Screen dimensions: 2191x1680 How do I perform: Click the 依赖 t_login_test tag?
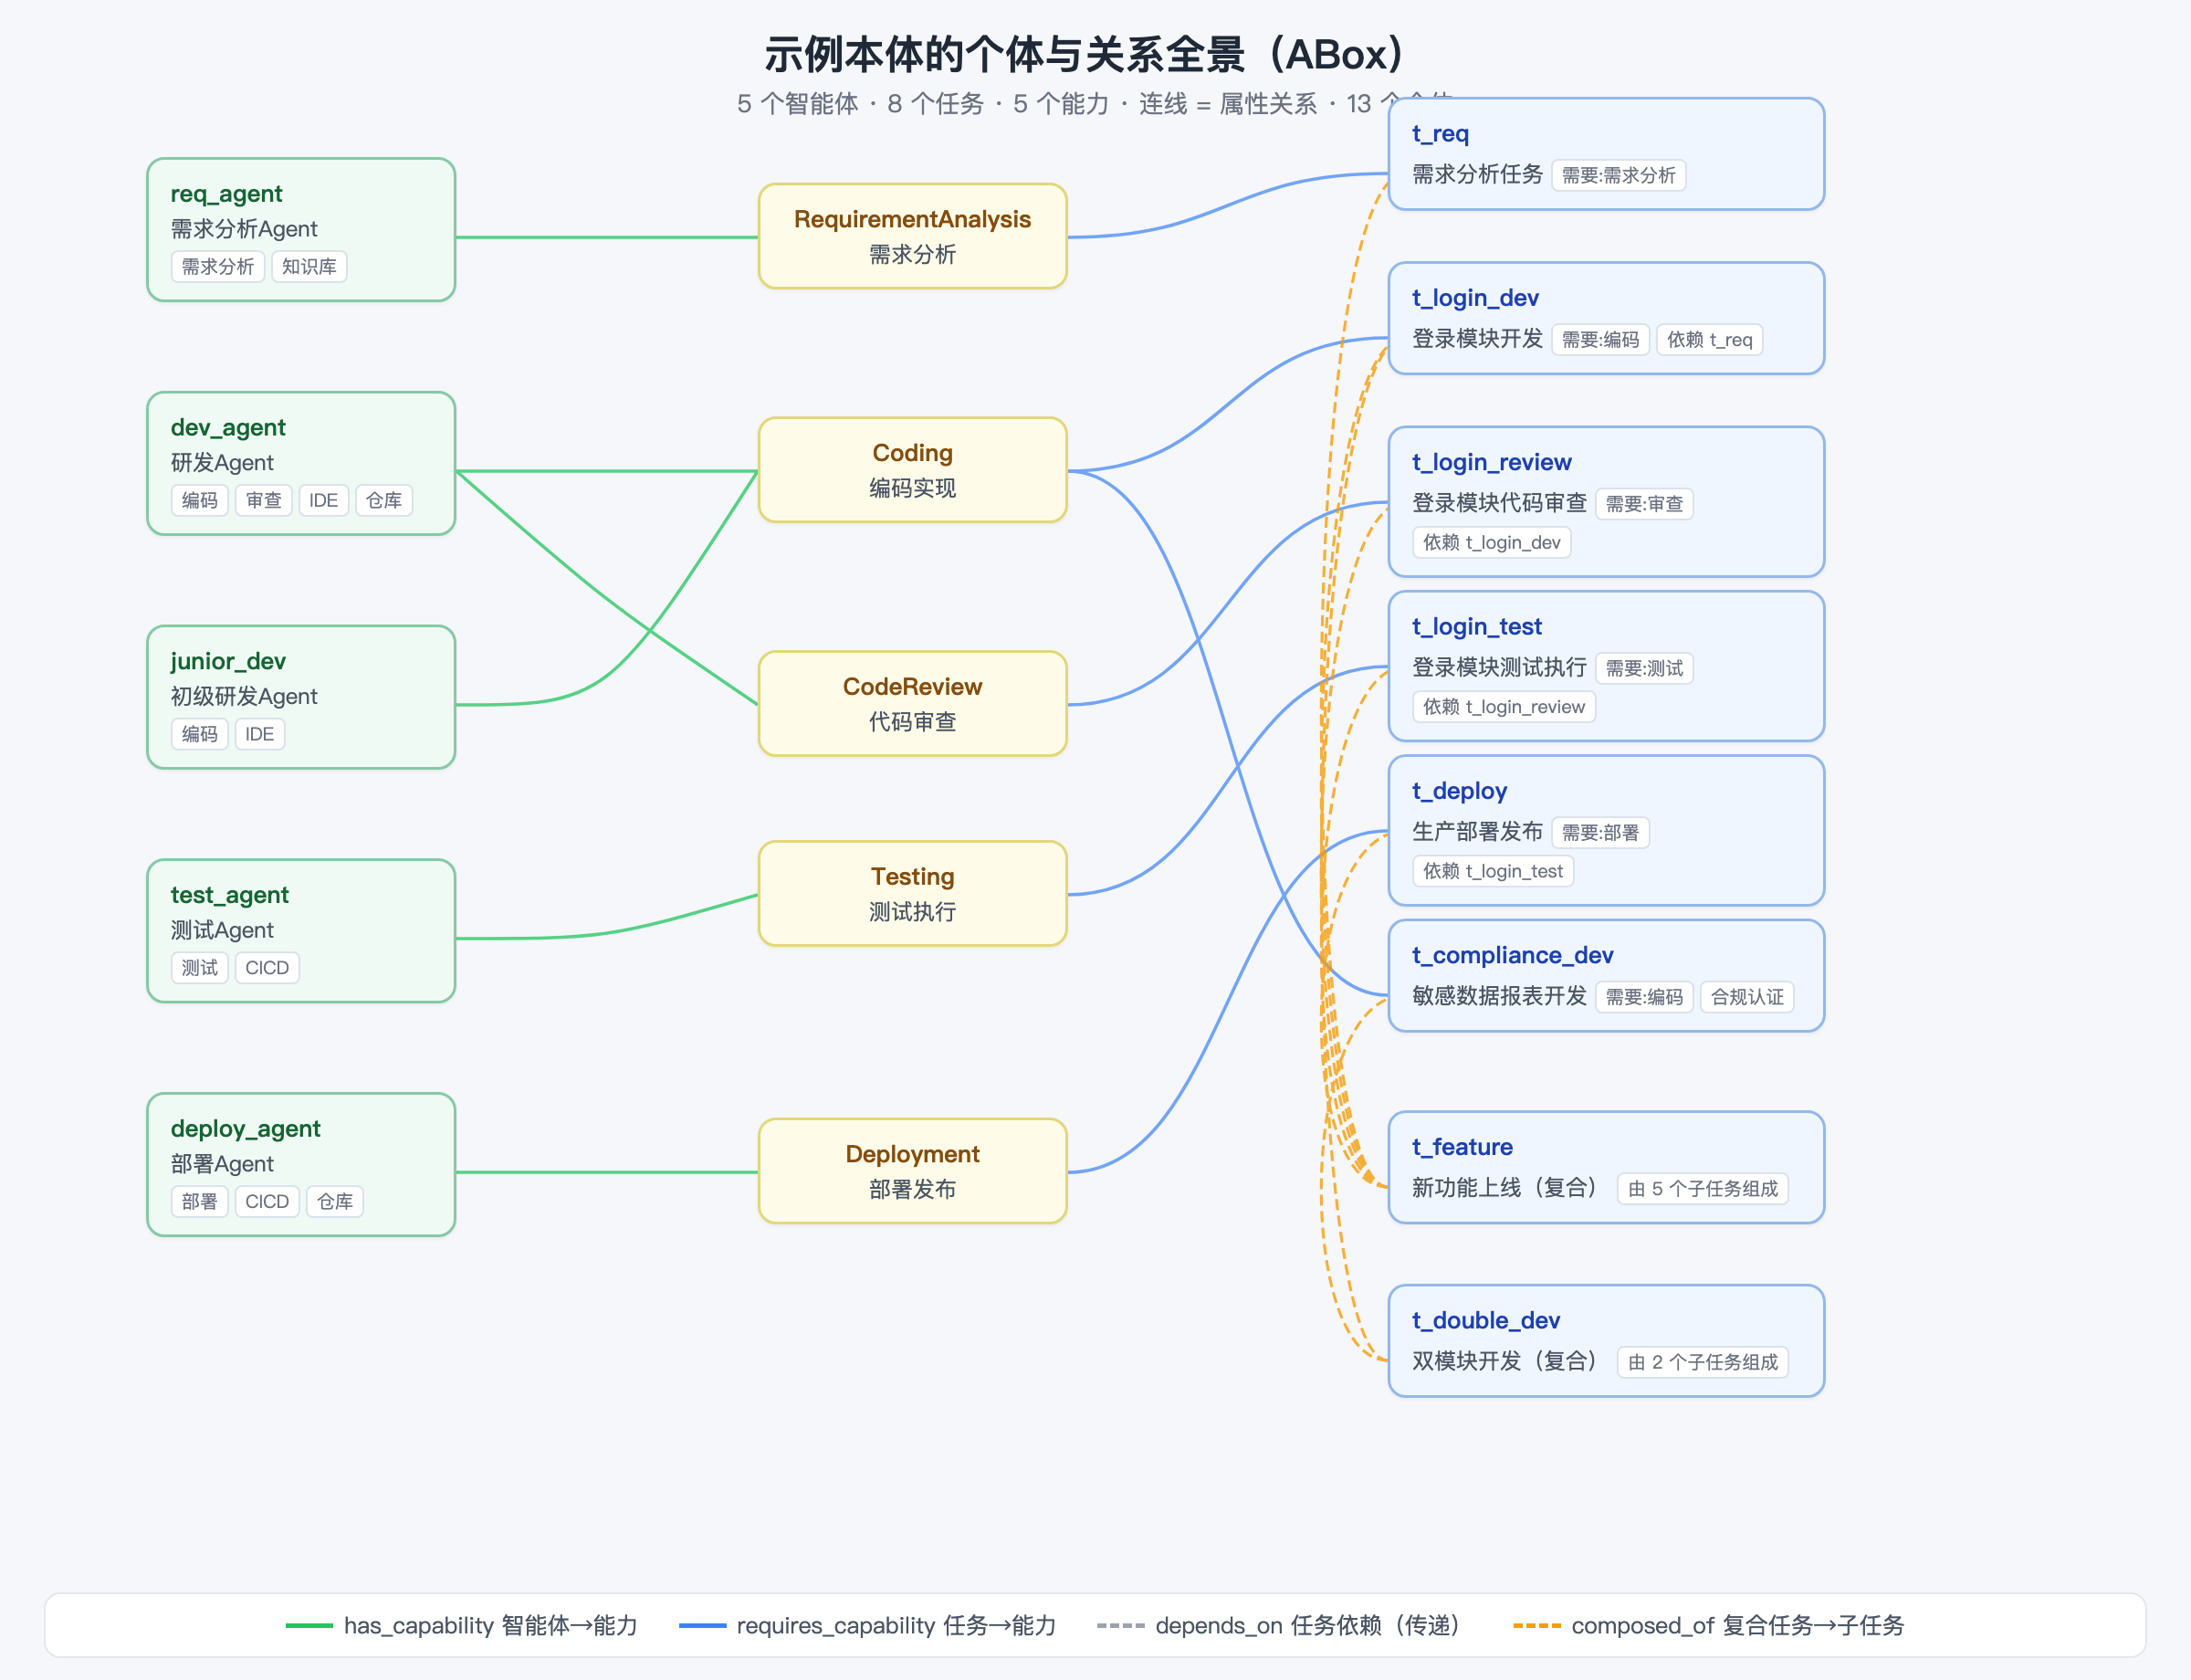1493,872
